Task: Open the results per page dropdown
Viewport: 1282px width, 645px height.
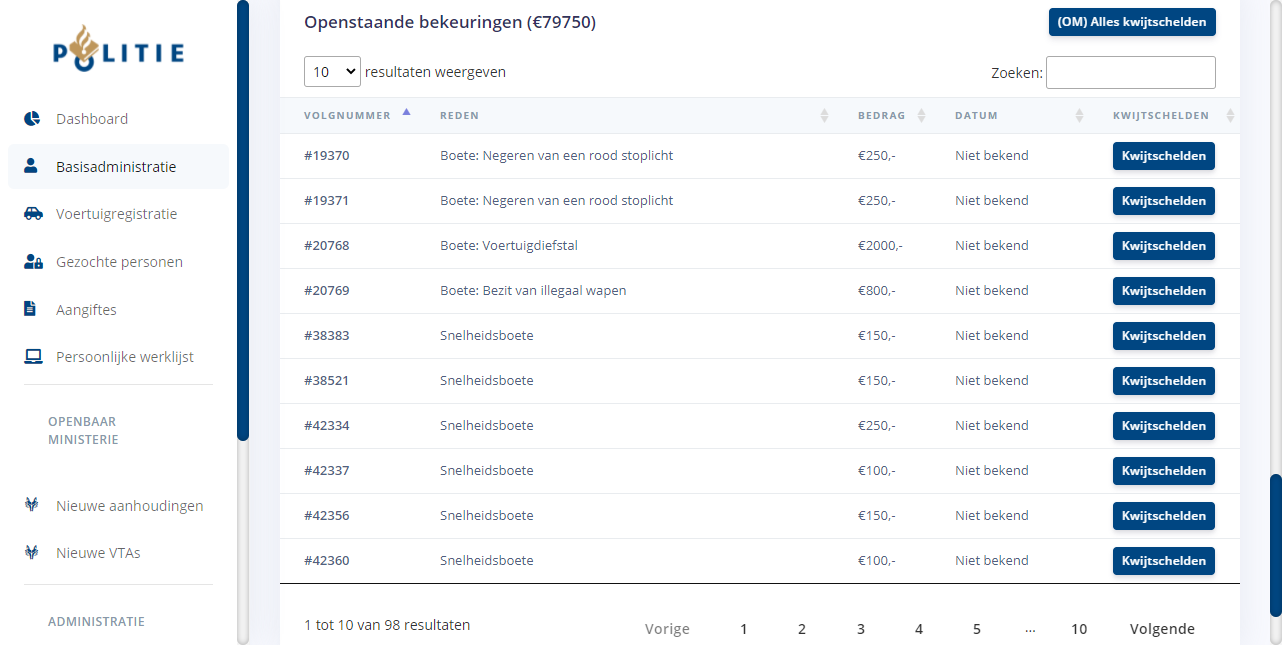Action: pyautogui.click(x=332, y=72)
